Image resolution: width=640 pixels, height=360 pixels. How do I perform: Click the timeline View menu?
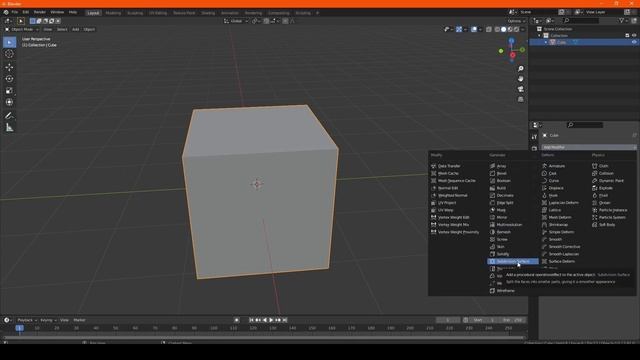(64, 320)
